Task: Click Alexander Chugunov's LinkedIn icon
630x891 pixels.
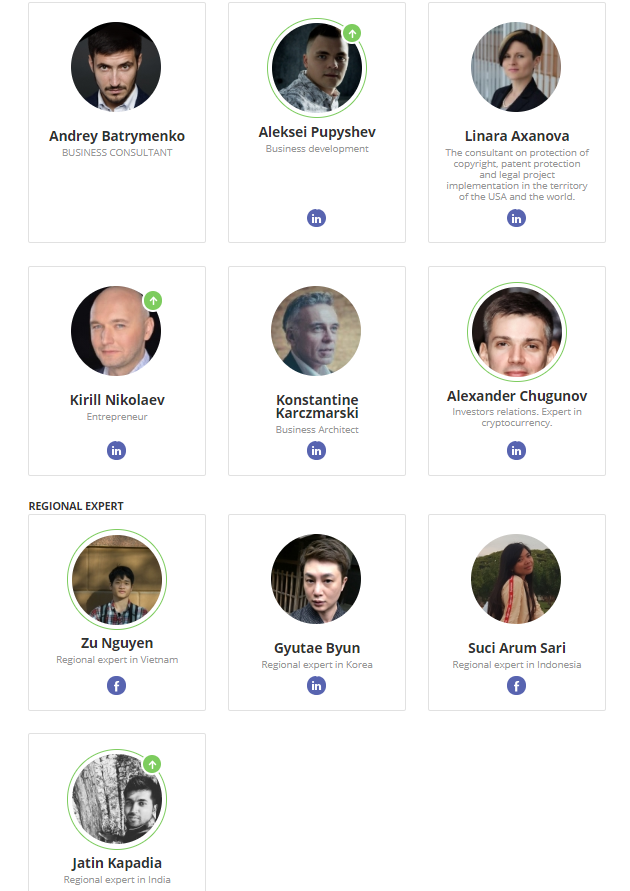Action: point(516,451)
